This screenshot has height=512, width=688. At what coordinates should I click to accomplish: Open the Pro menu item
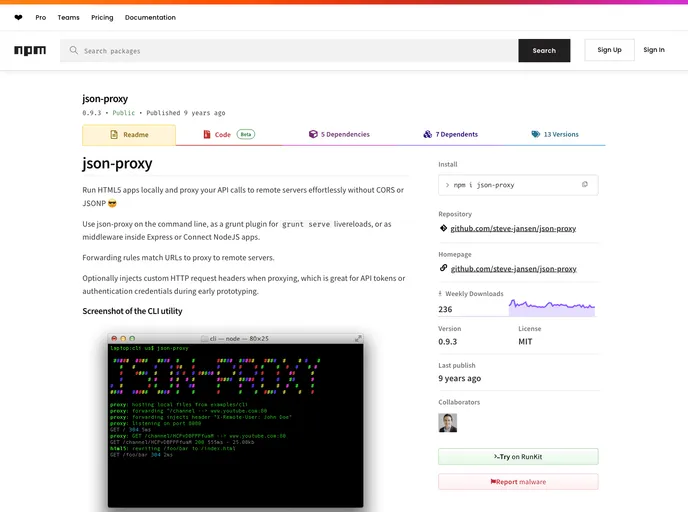[x=41, y=18]
